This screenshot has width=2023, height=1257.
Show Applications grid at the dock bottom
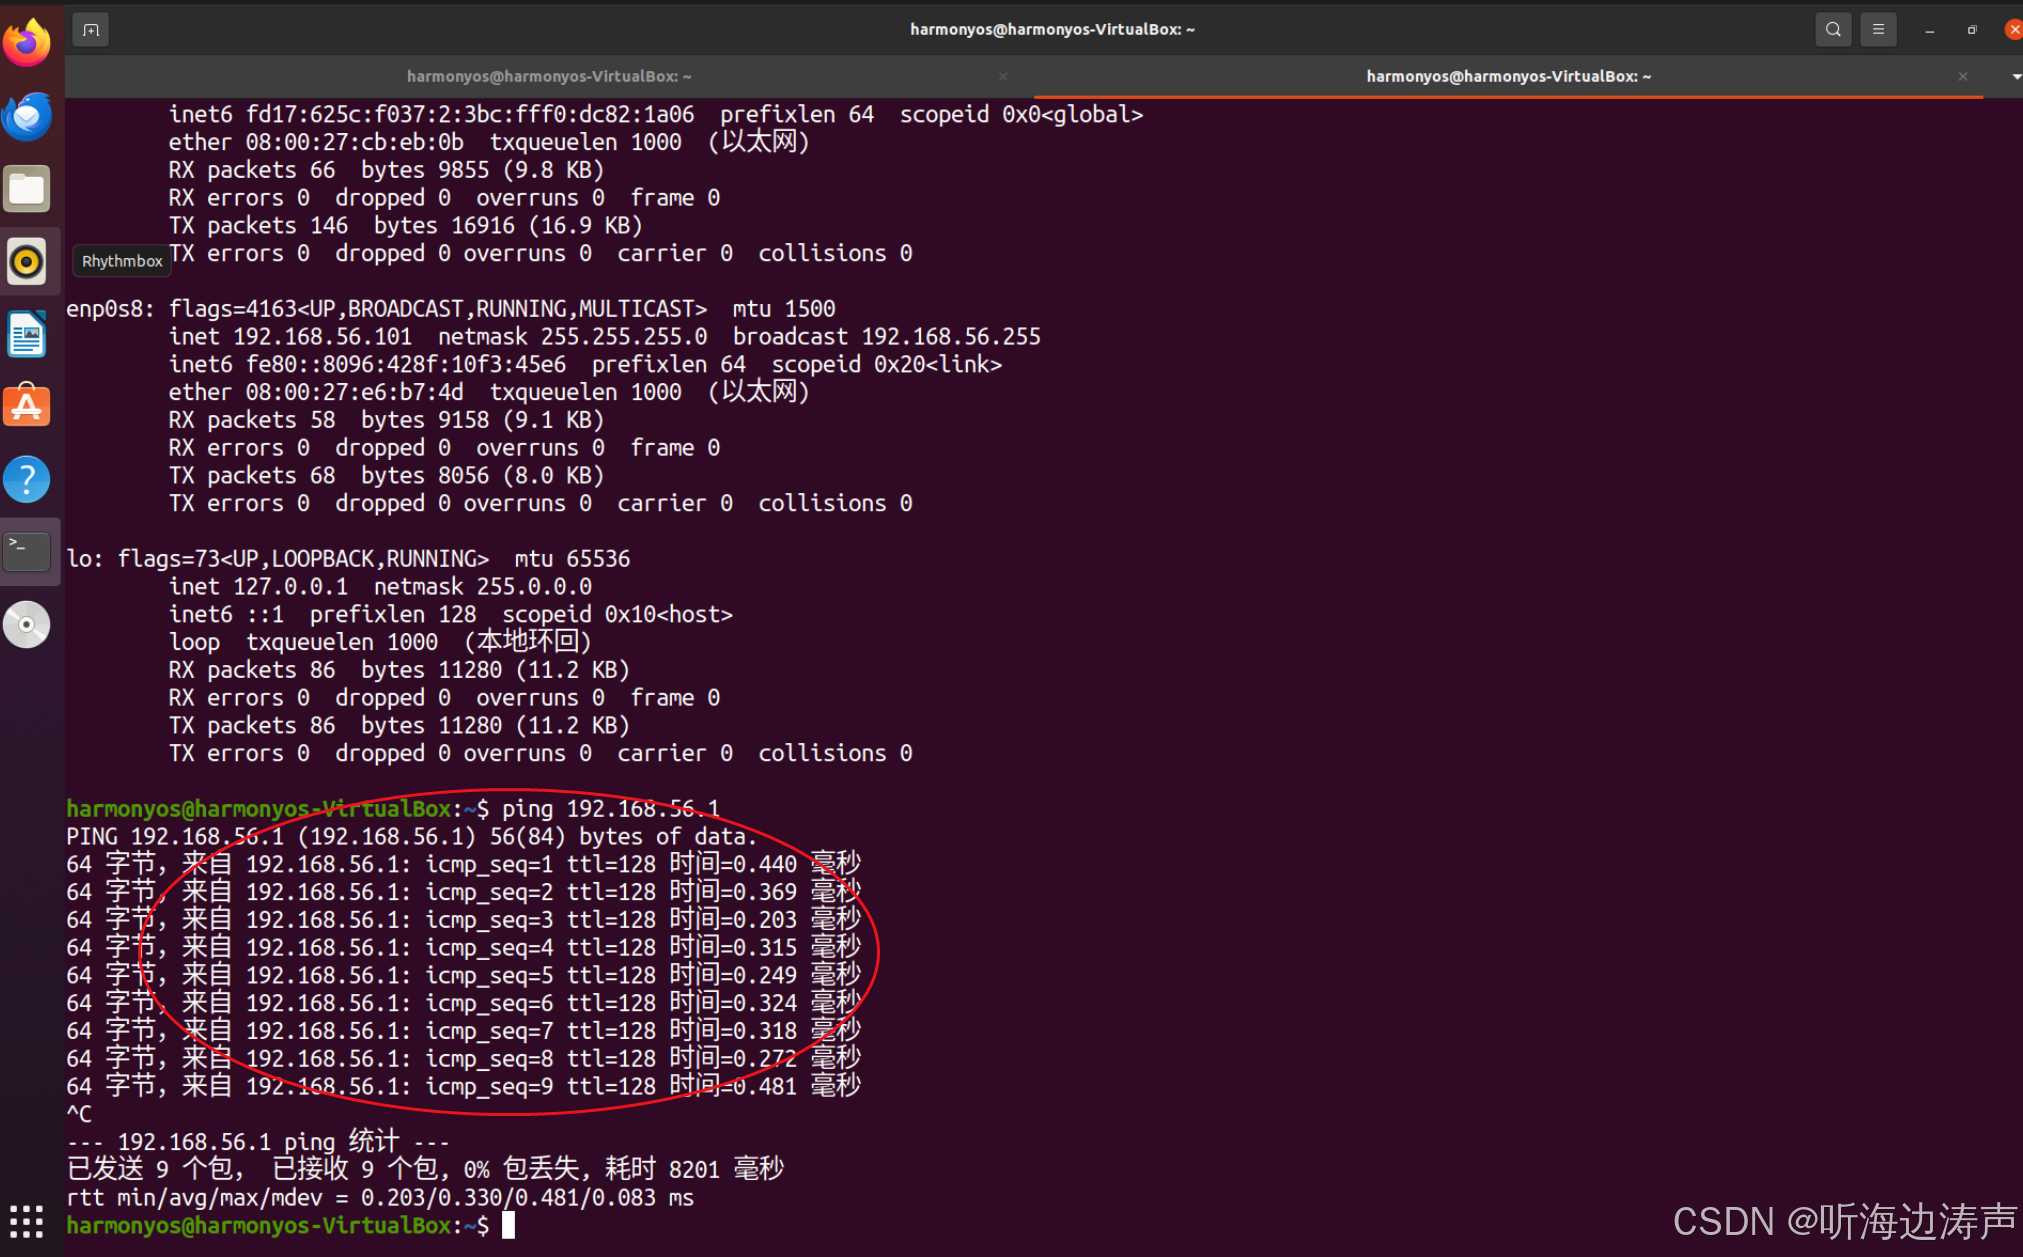[27, 1221]
